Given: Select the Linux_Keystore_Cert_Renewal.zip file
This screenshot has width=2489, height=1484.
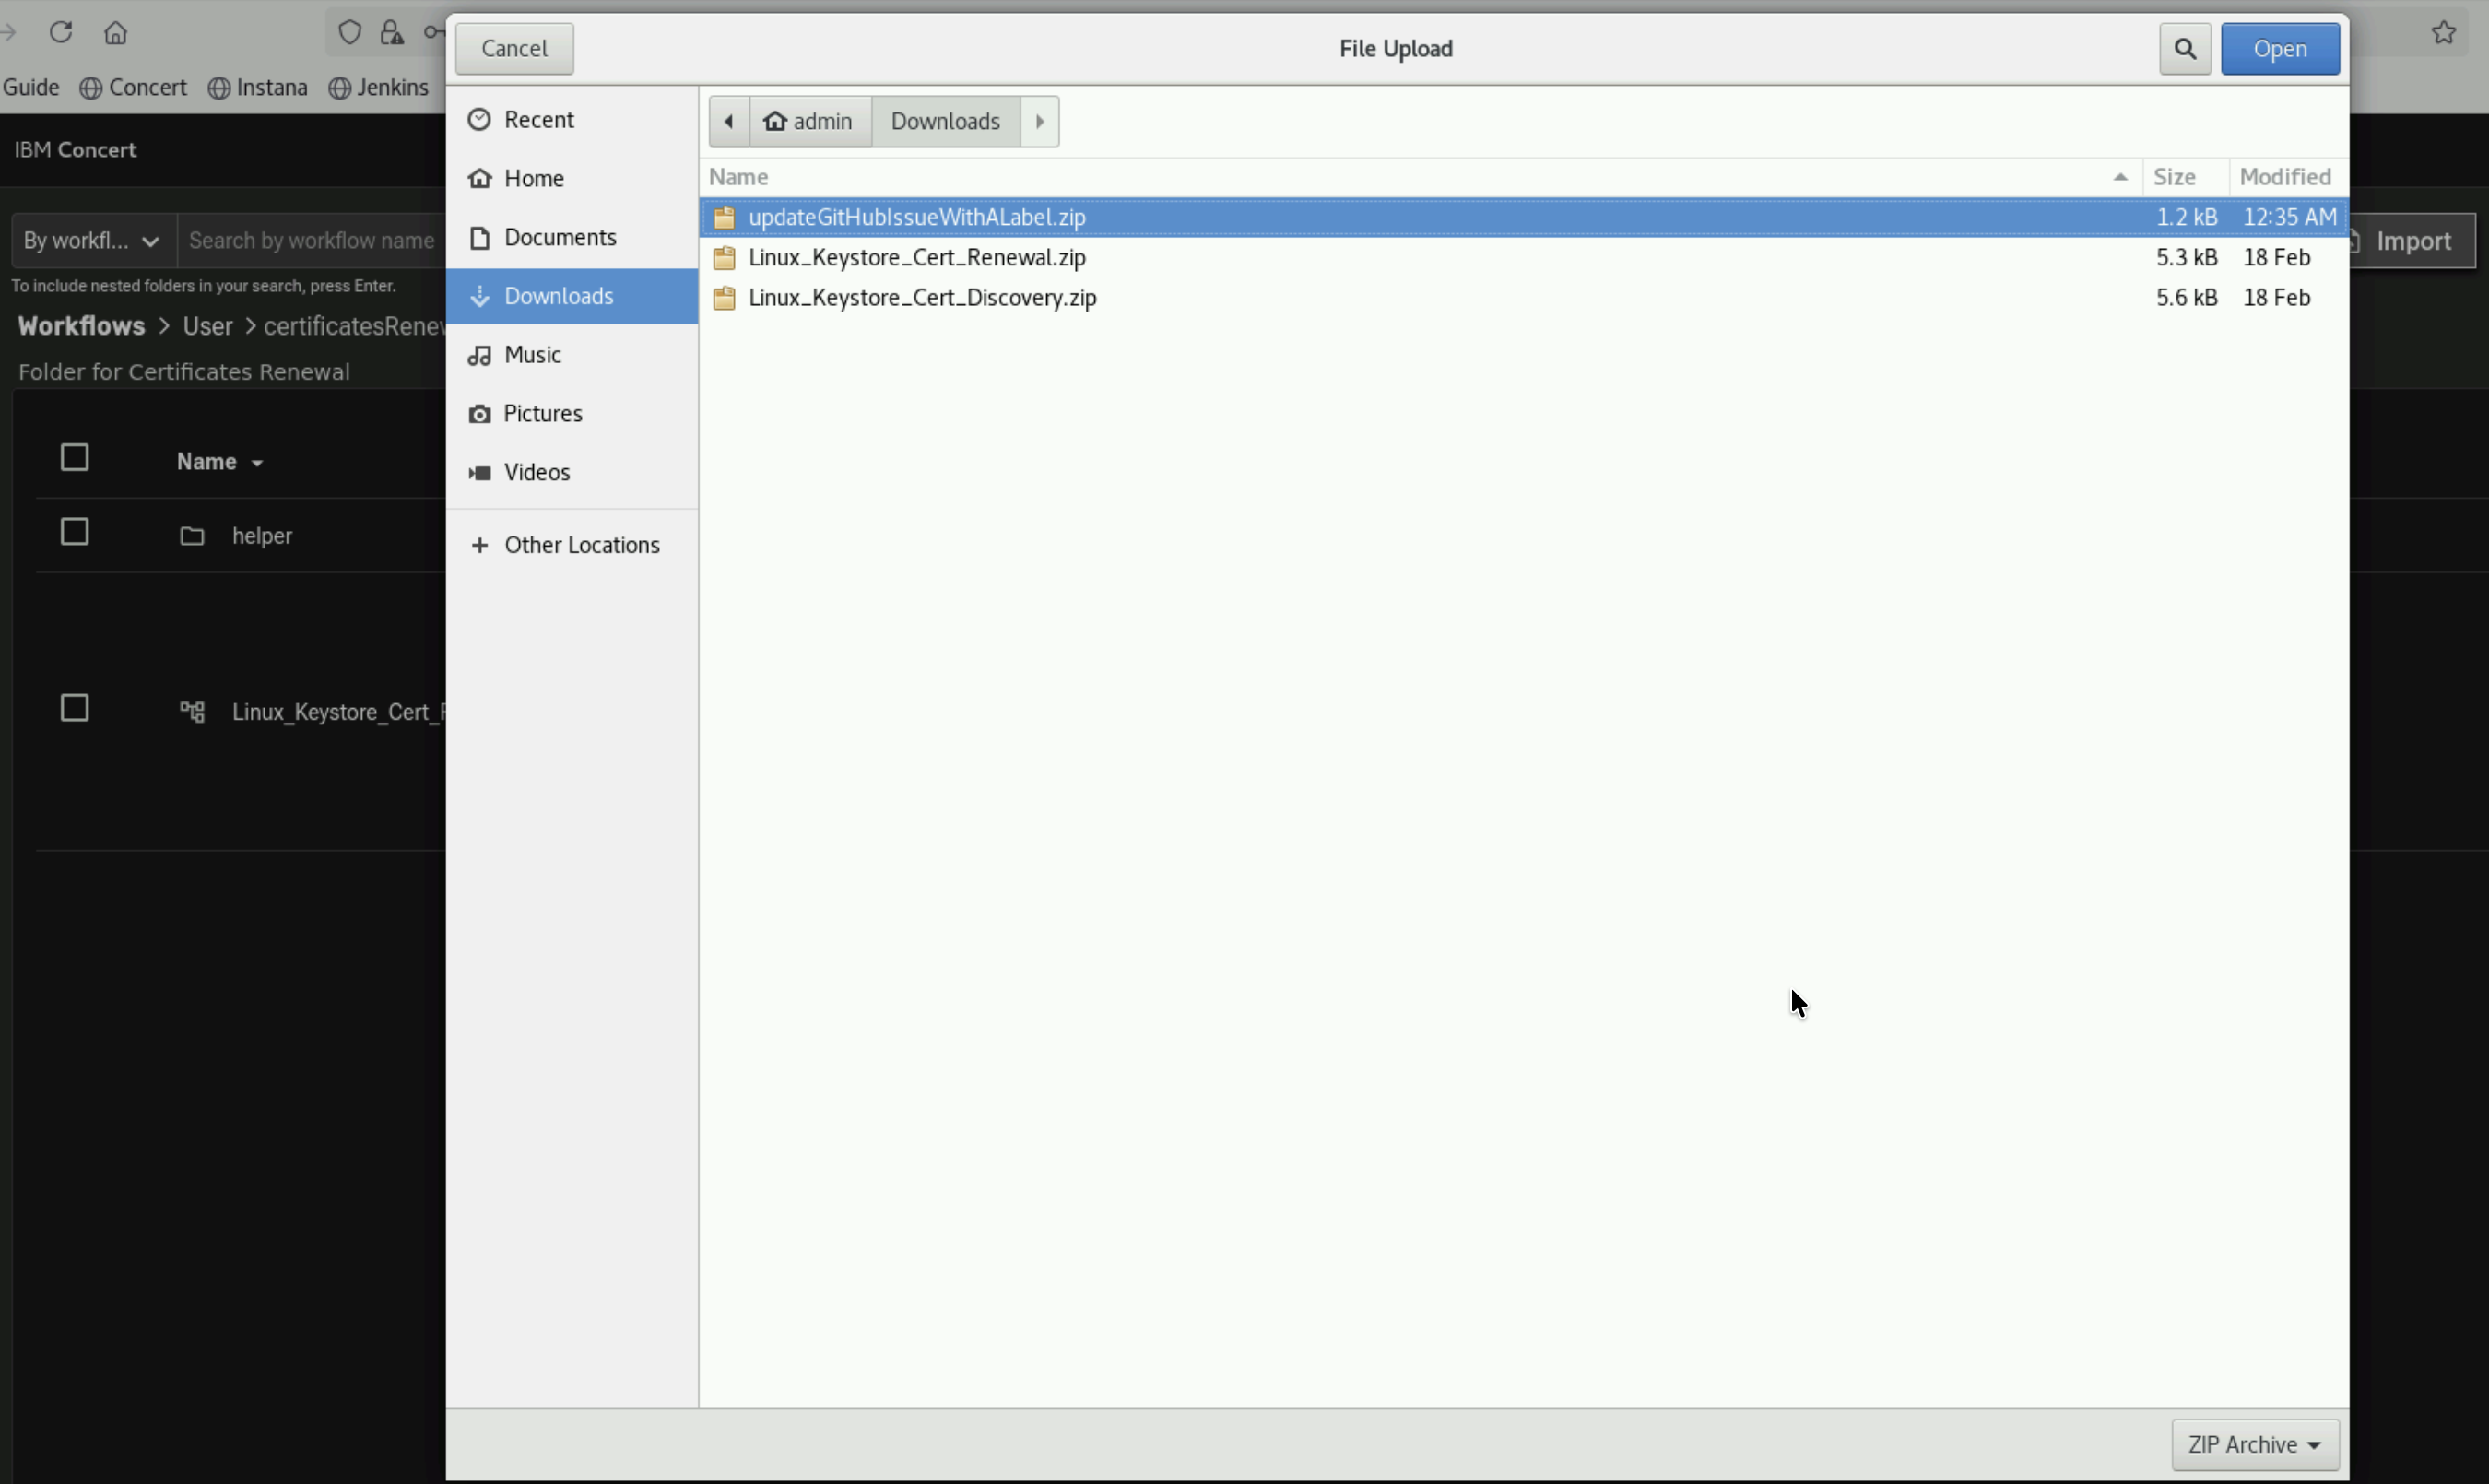Looking at the screenshot, I should pyautogui.click(x=916, y=258).
